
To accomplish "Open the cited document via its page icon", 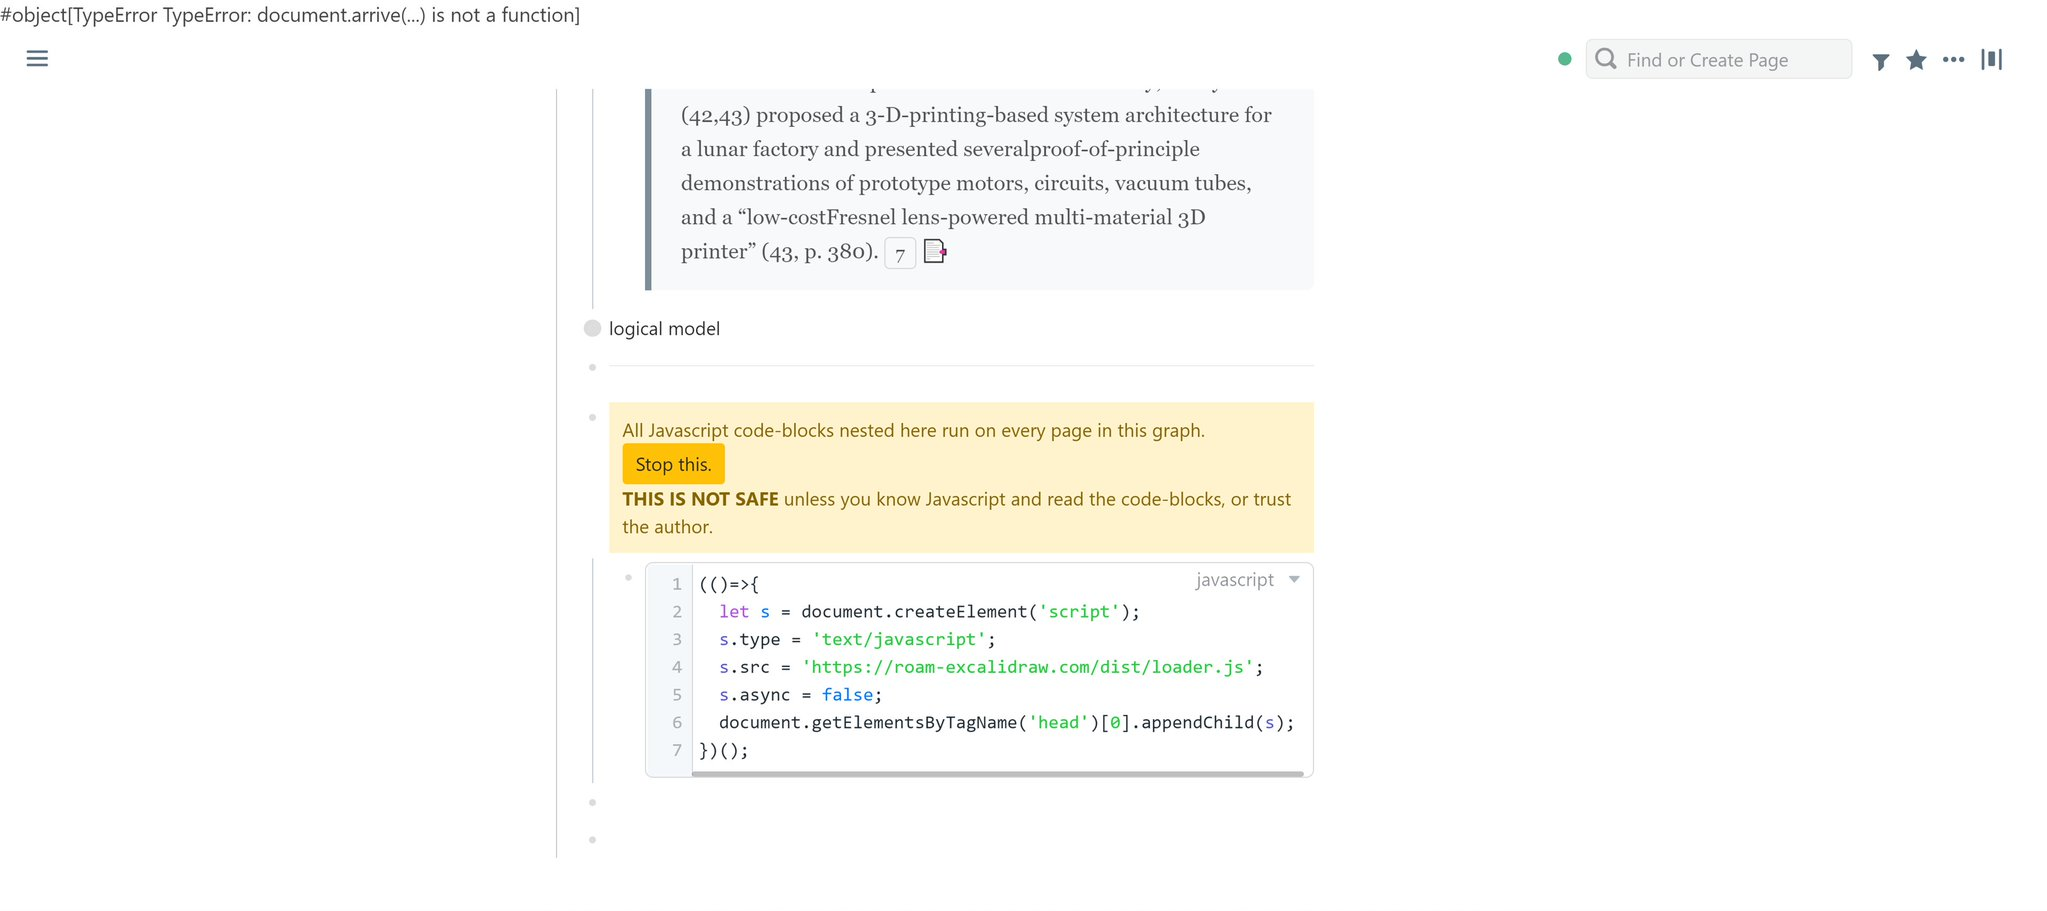I will [935, 252].
